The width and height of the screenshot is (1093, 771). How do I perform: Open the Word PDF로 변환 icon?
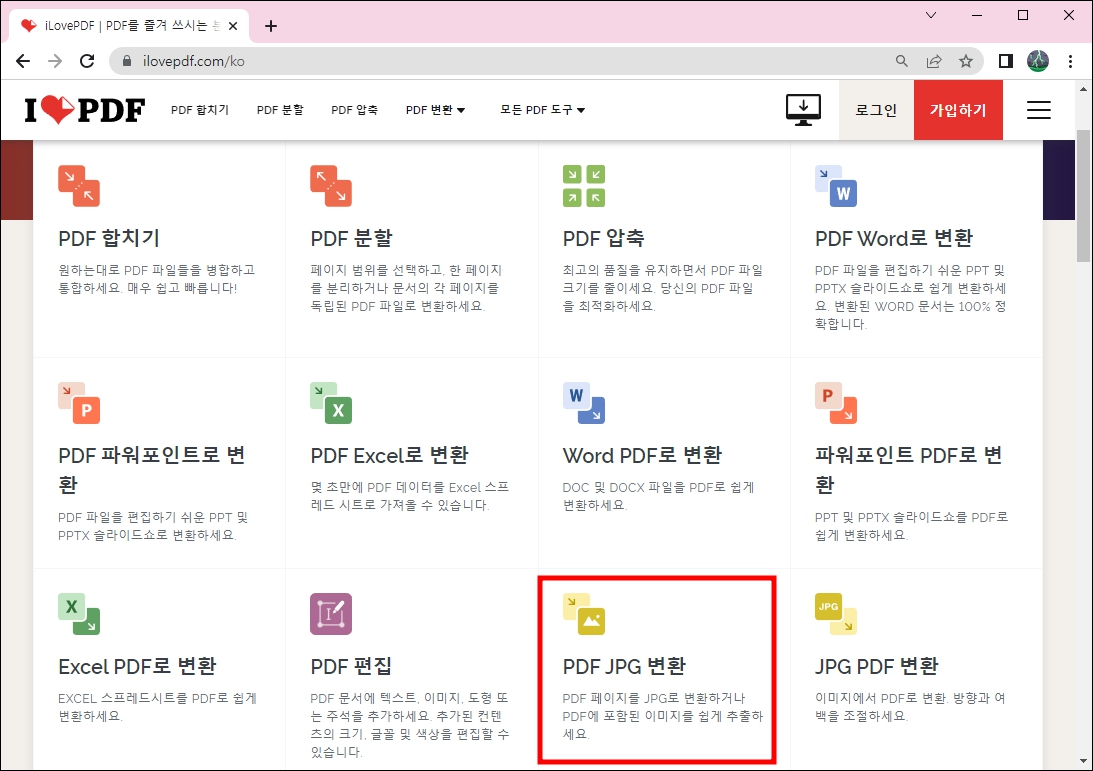pyautogui.click(x=583, y=403)
